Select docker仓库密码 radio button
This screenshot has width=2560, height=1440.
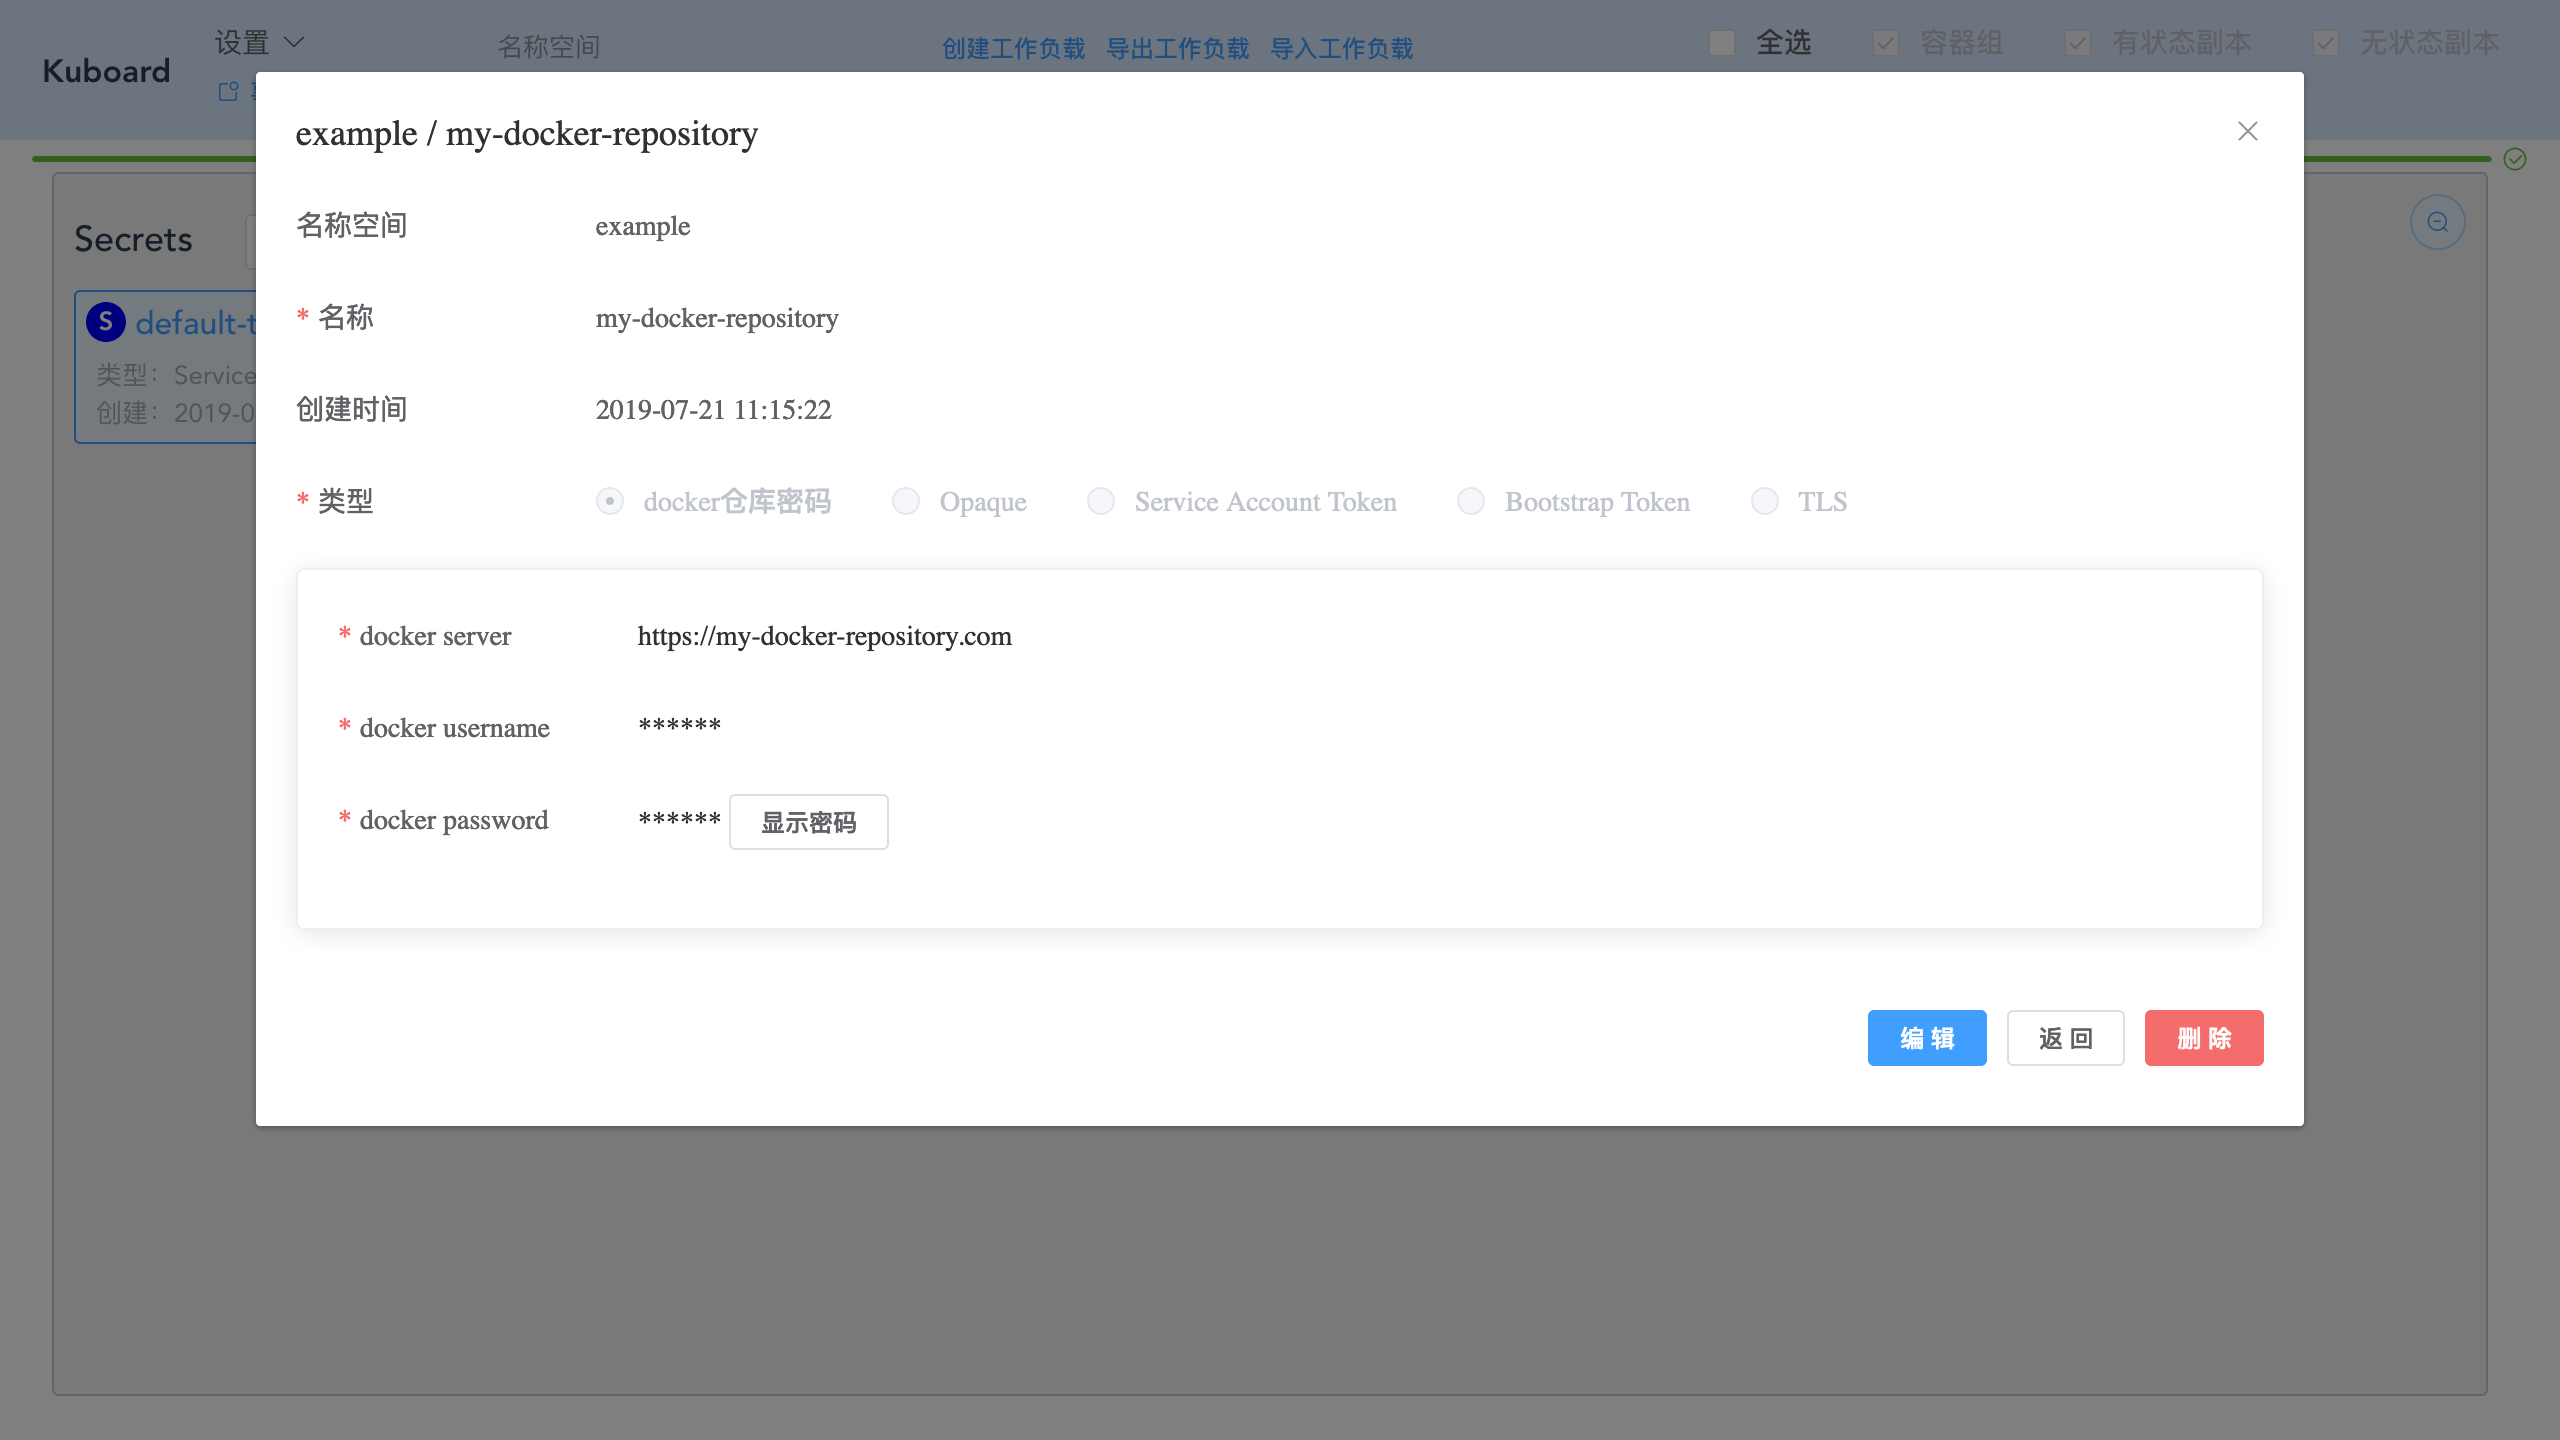(x=612, y=503)
